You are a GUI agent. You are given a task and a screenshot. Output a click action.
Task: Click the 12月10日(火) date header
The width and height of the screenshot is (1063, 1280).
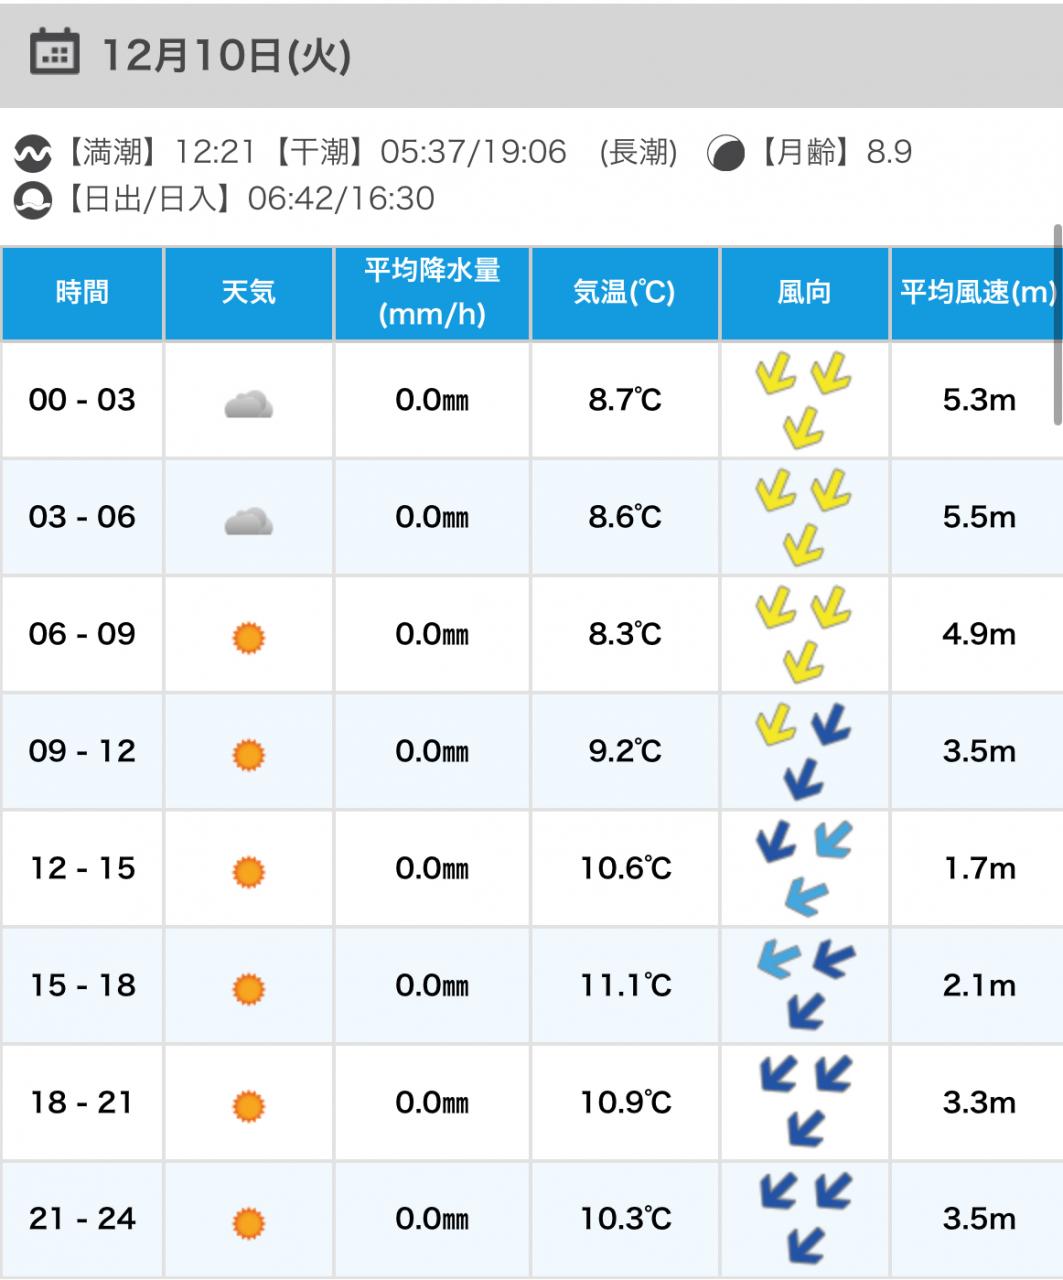(226, 55)
